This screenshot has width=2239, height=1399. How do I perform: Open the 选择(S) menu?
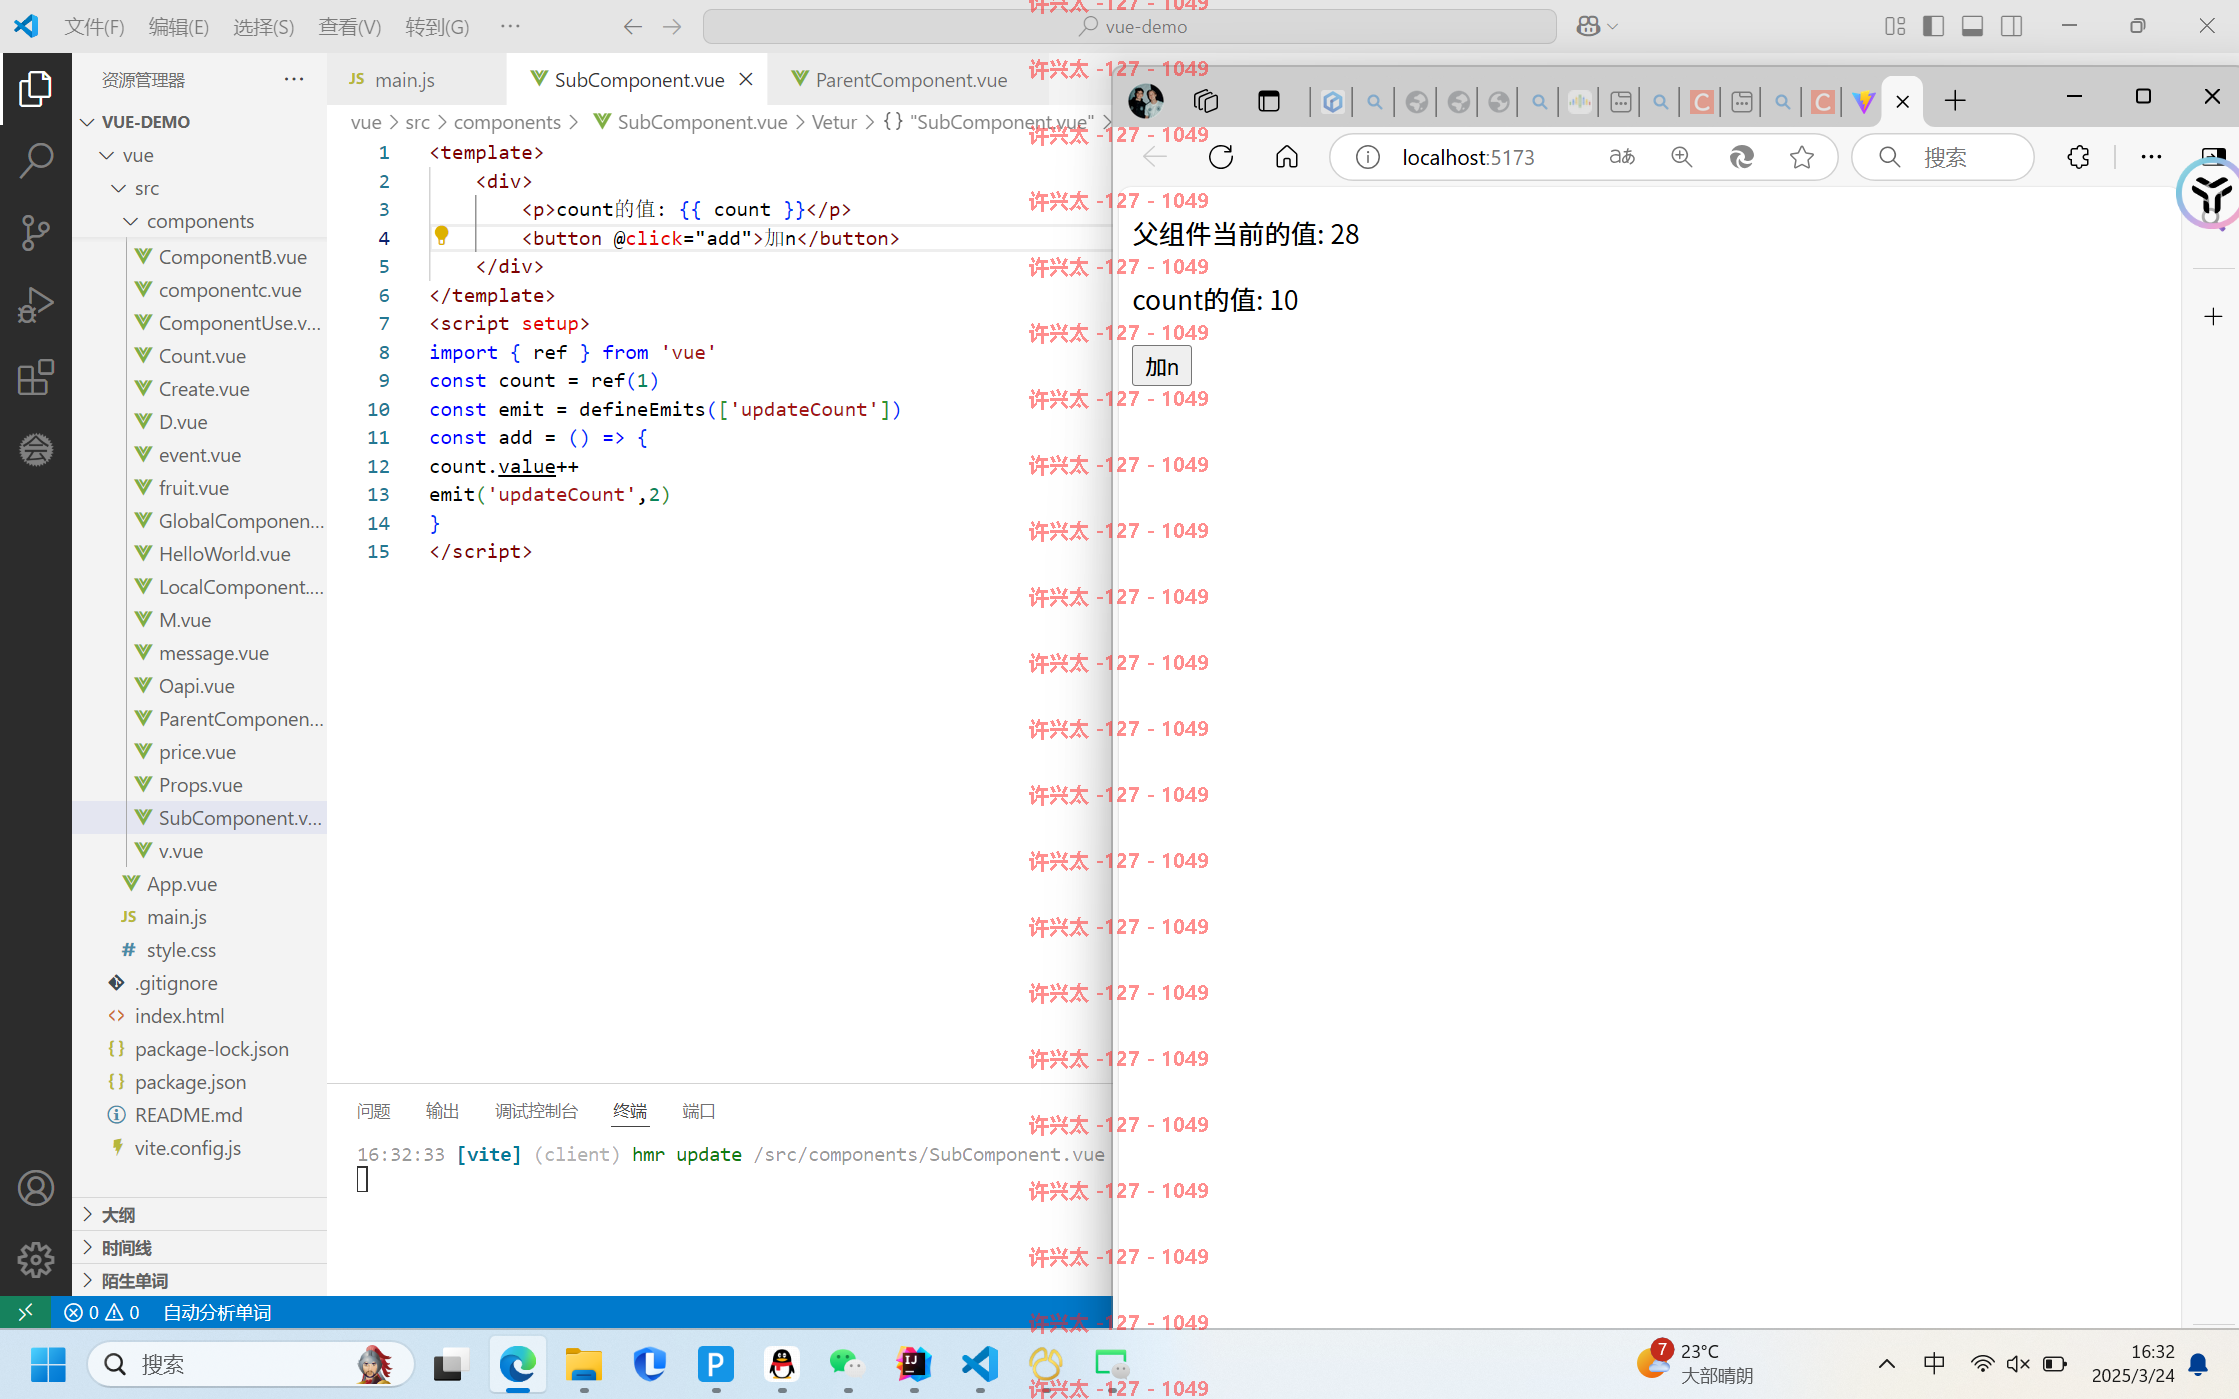coord(264,27)
